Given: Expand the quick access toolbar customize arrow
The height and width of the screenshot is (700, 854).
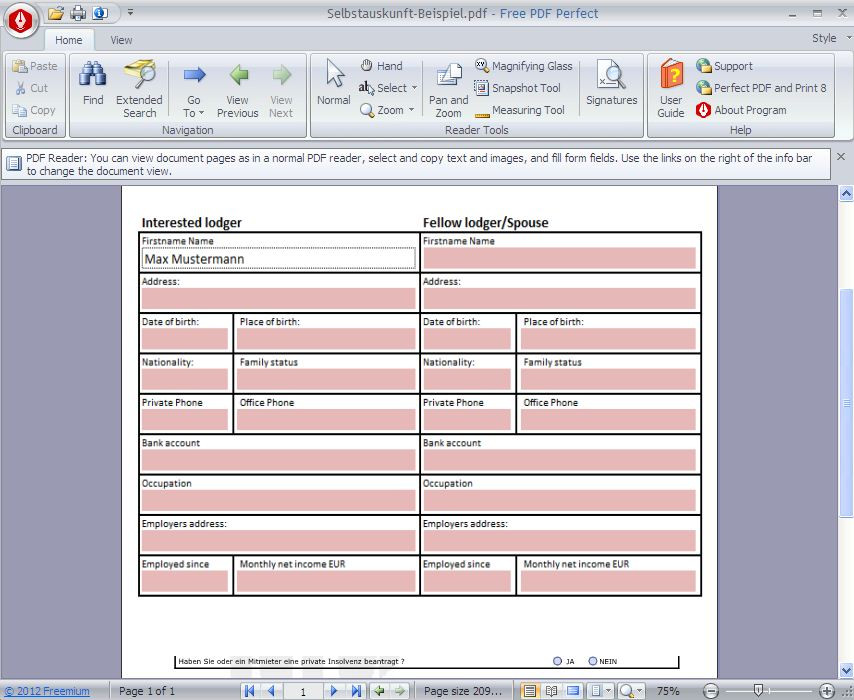Looking at the screenshot, I should (130, 12).
